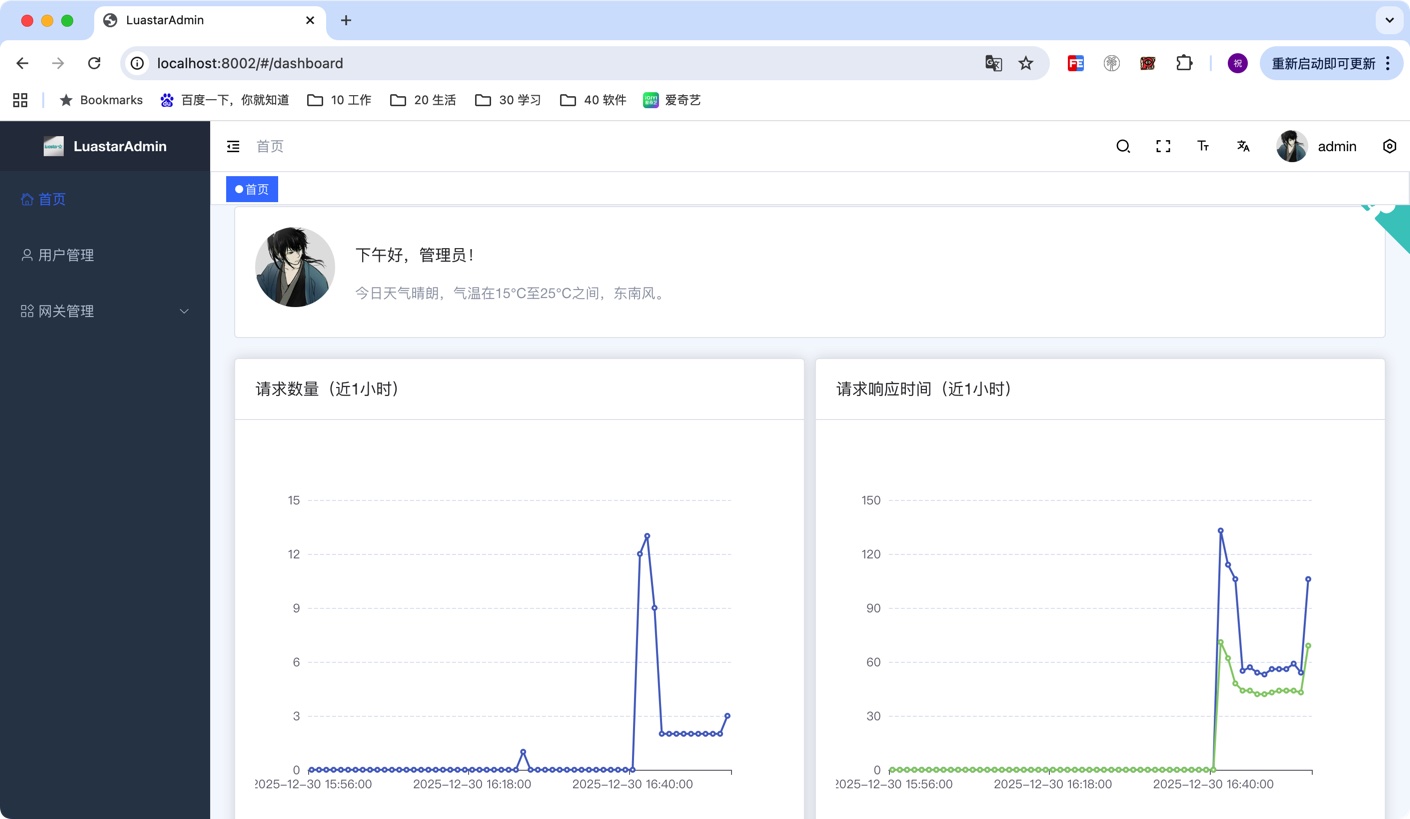Open the 10 工作 bookmark folder
This screenshot has height=819, width=1410.
point(339,100)
